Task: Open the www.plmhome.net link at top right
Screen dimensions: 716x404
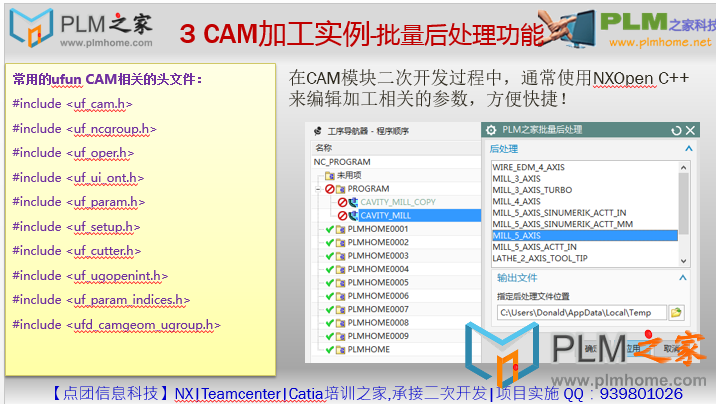Action: click(x=660, y=42)
